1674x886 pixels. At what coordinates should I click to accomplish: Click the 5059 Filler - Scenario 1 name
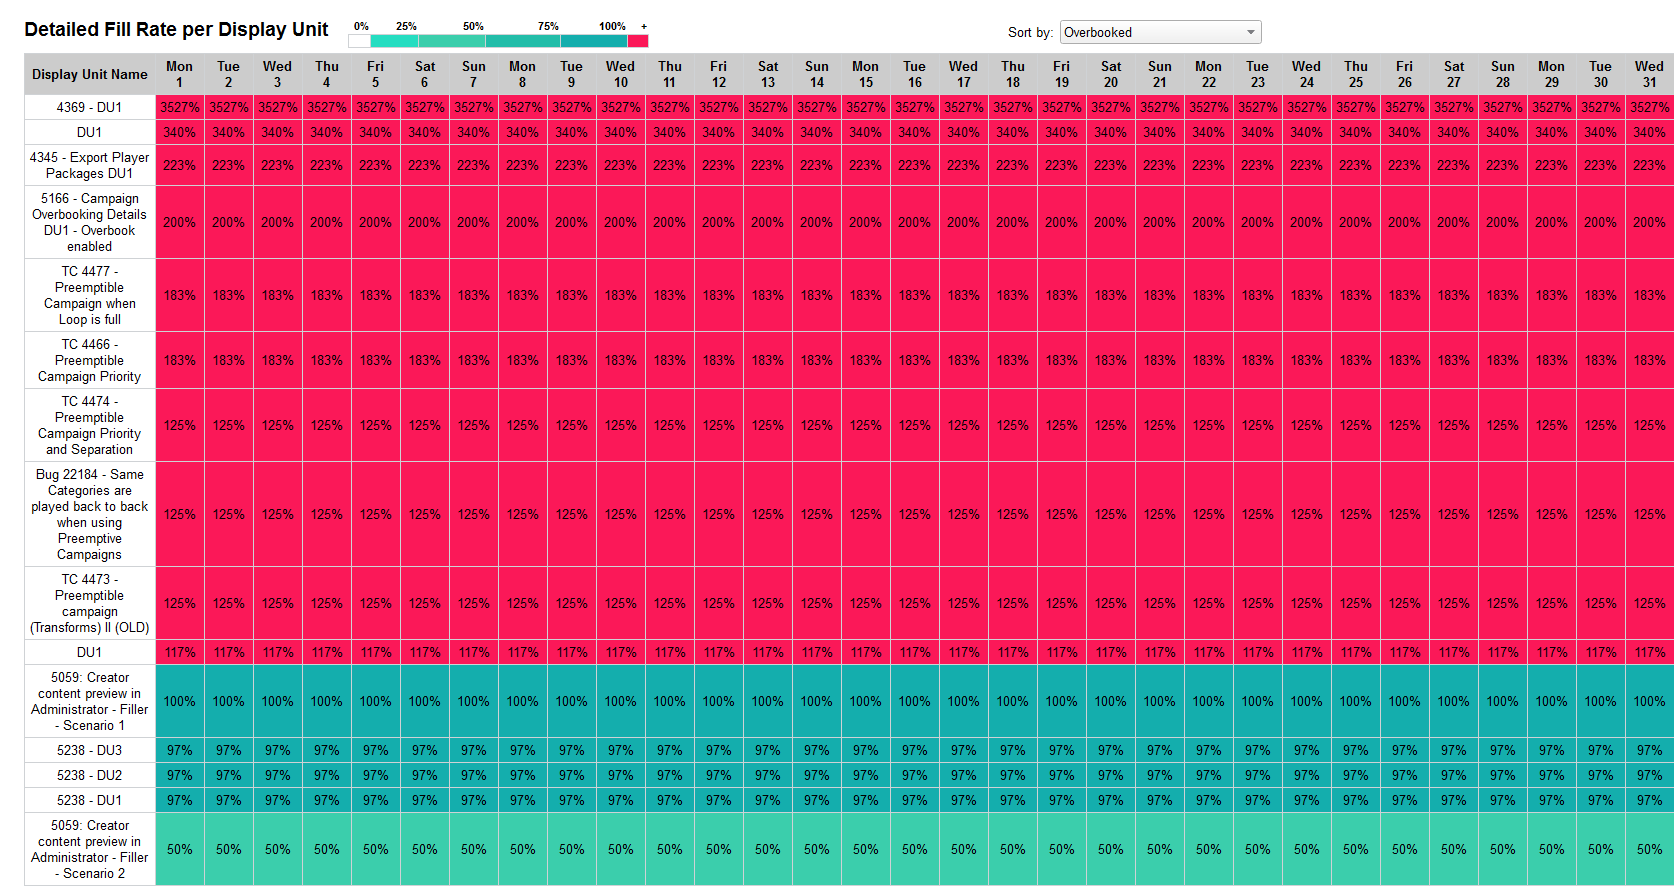point(90,701)
